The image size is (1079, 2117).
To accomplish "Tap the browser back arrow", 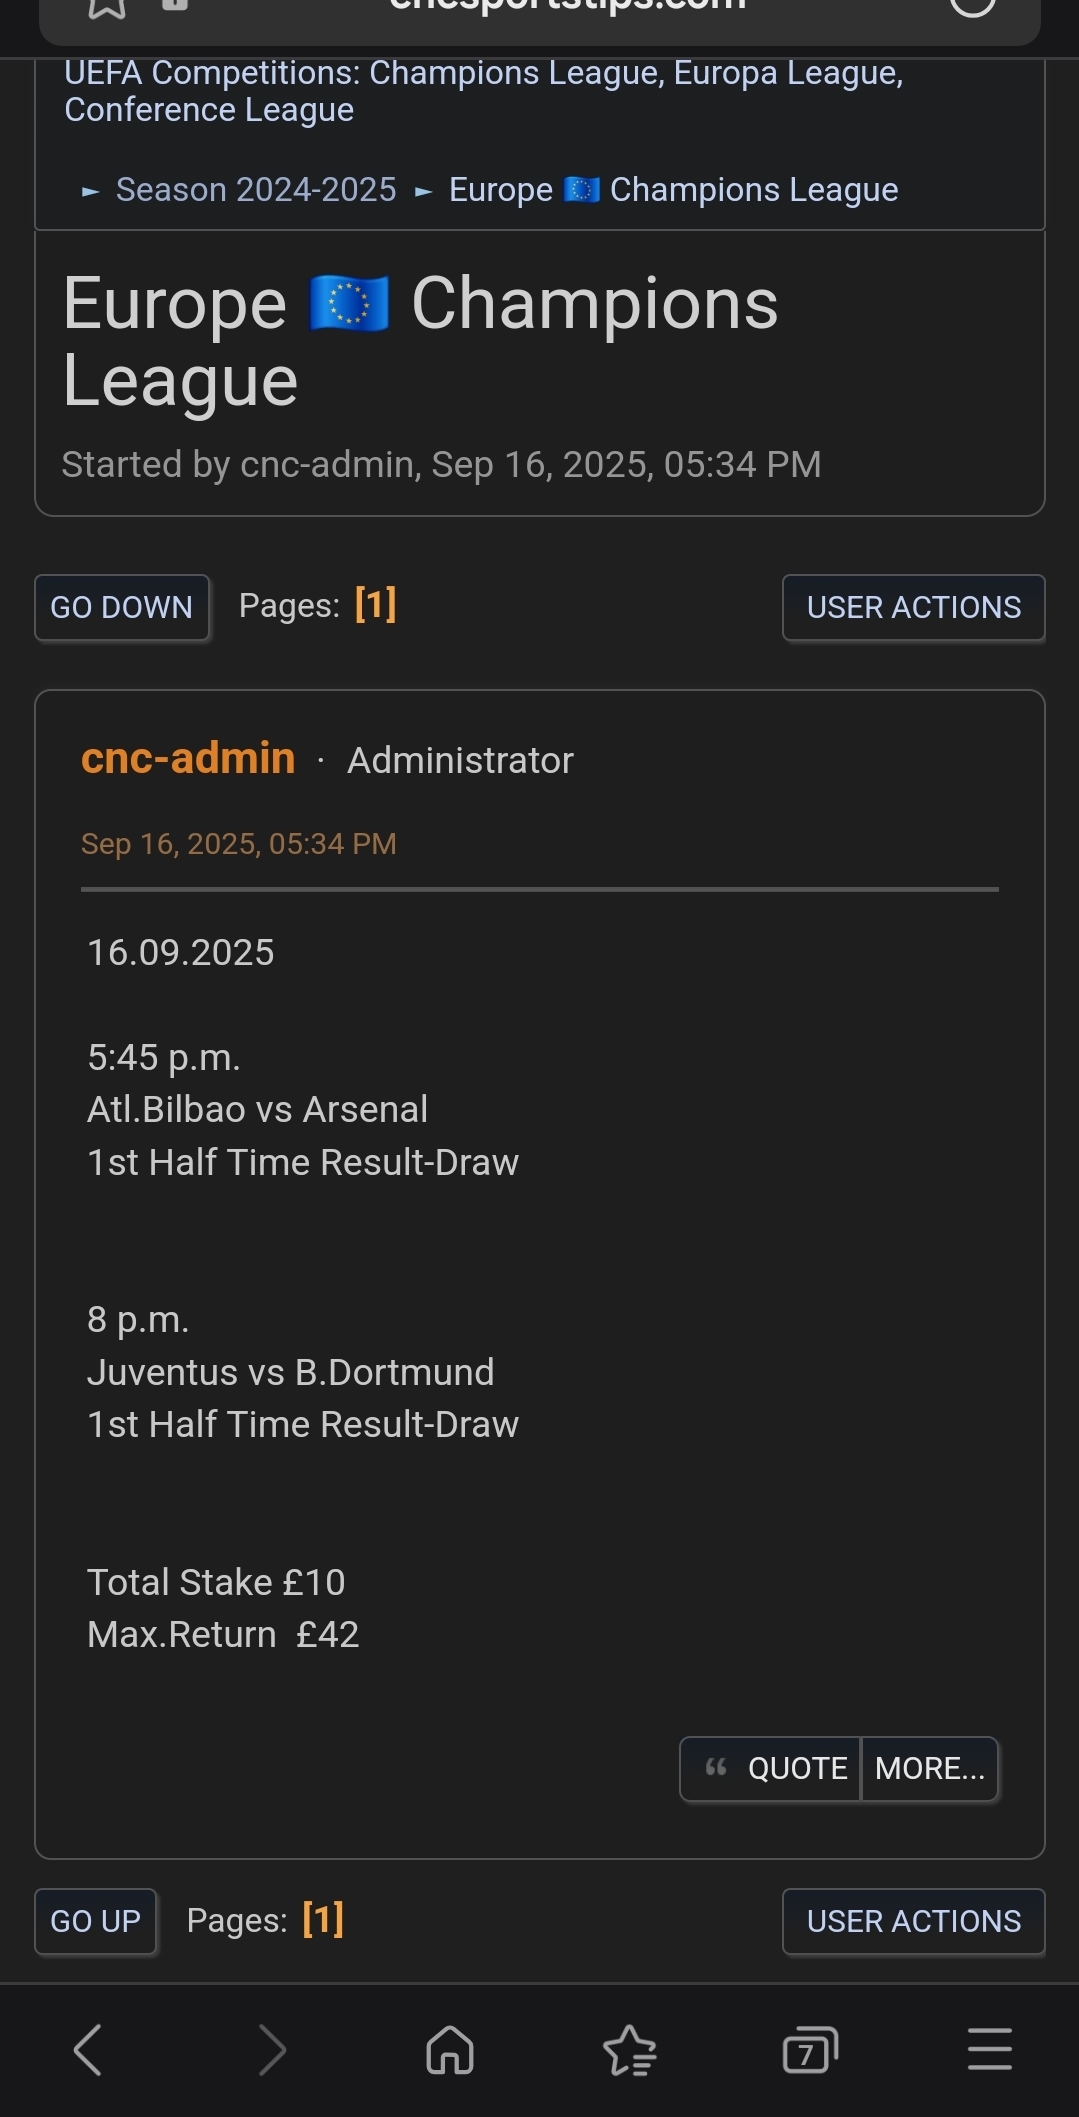I will tap(88, 2050).
